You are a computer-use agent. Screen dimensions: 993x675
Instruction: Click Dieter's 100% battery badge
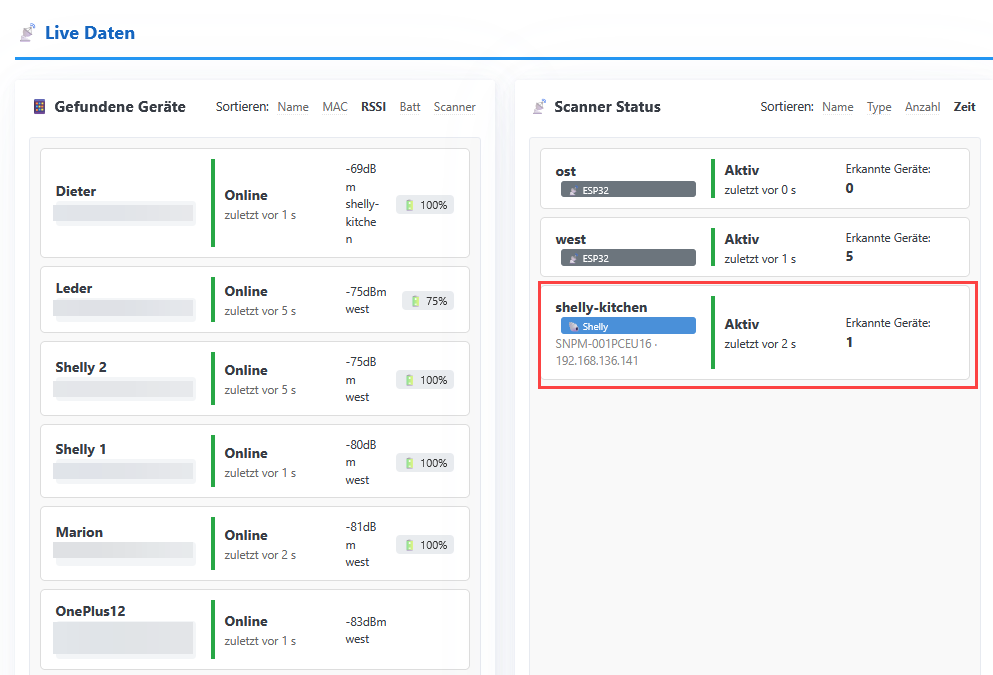(425, 205)
